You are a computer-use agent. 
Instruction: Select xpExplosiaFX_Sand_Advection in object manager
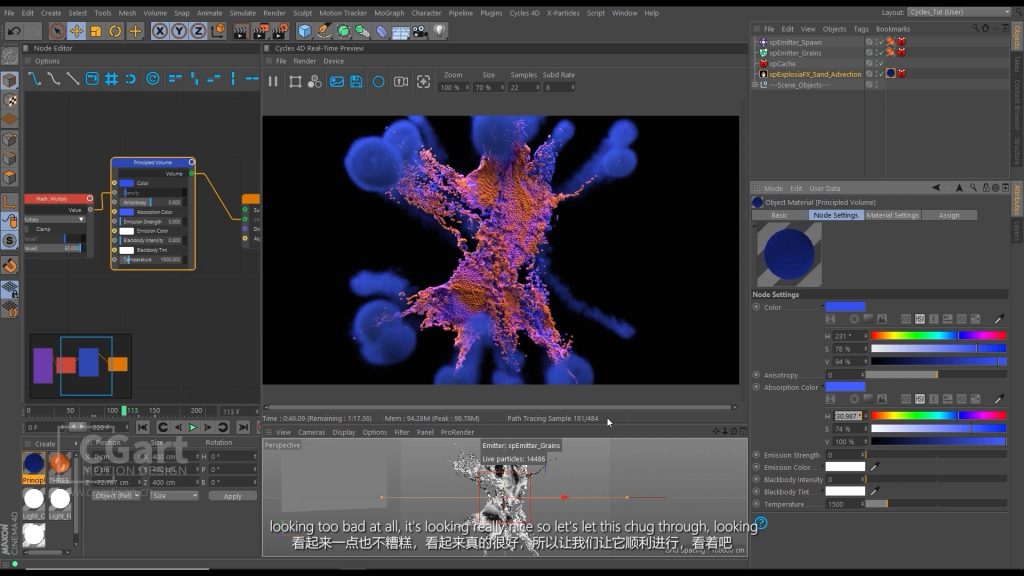[x=815, y=74]
